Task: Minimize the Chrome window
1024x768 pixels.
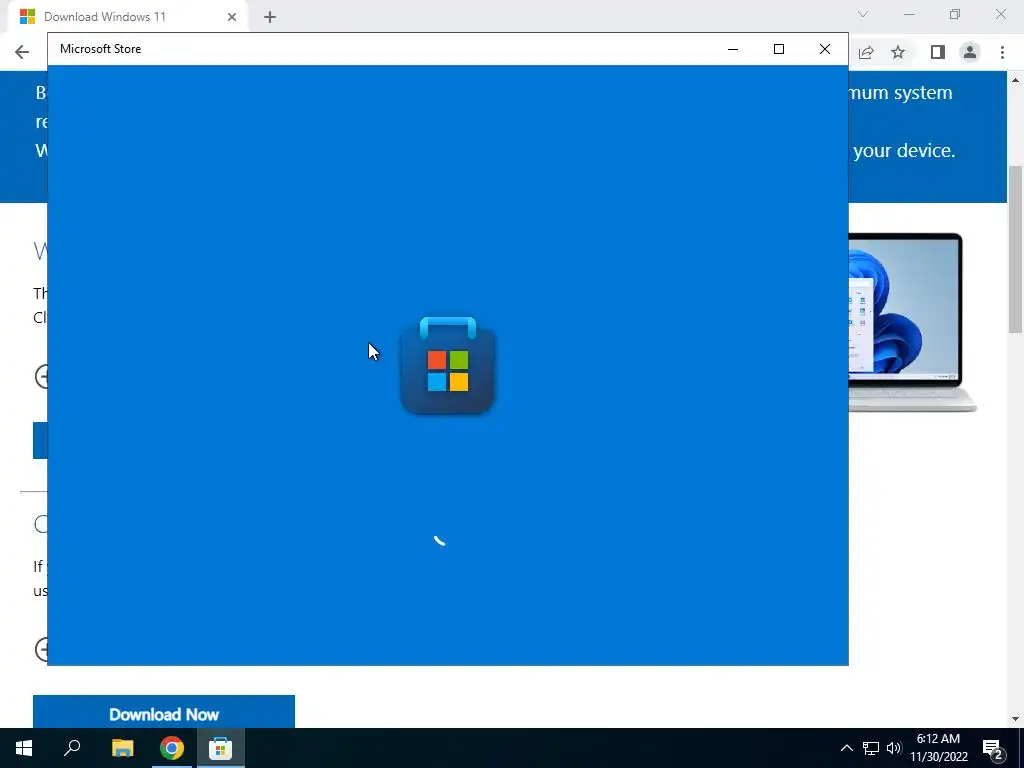Action: point(909,14)
